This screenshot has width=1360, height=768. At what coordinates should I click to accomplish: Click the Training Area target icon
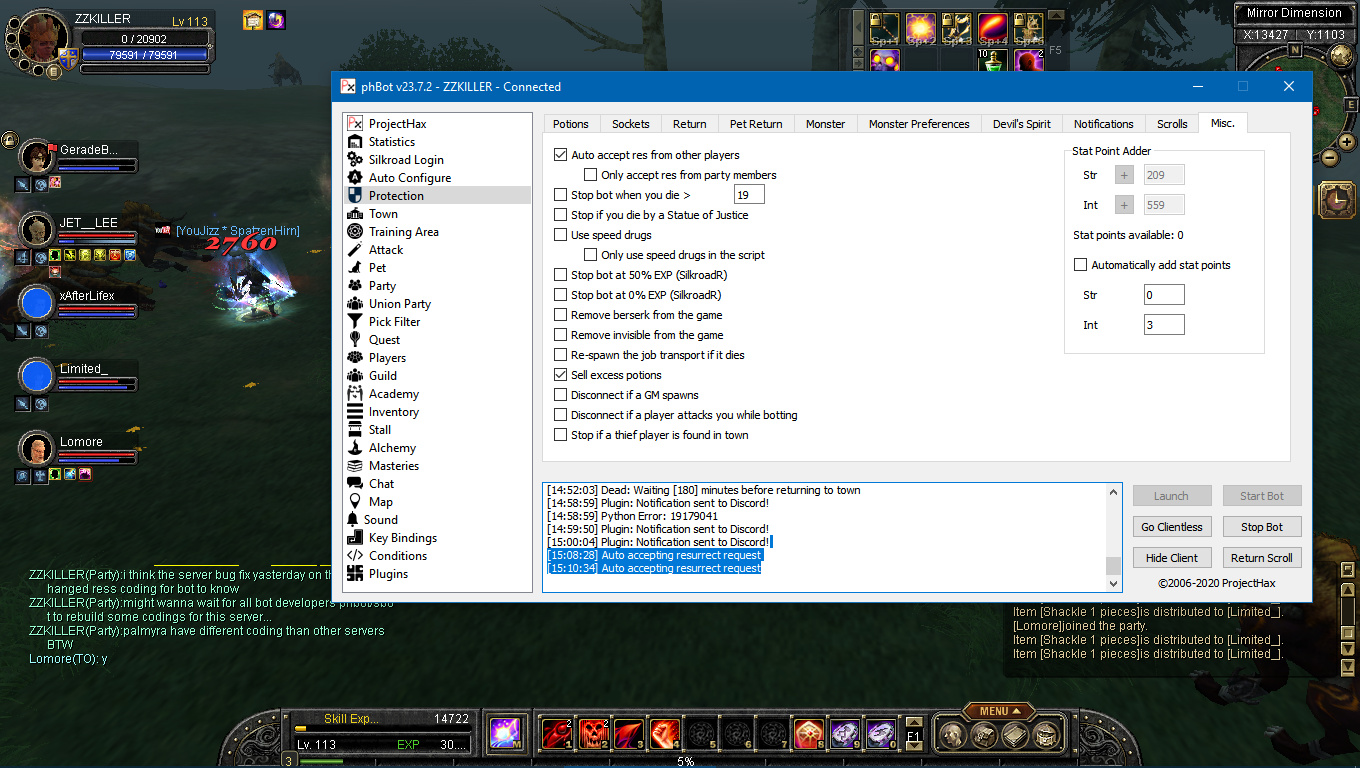(x=354, y=232)
